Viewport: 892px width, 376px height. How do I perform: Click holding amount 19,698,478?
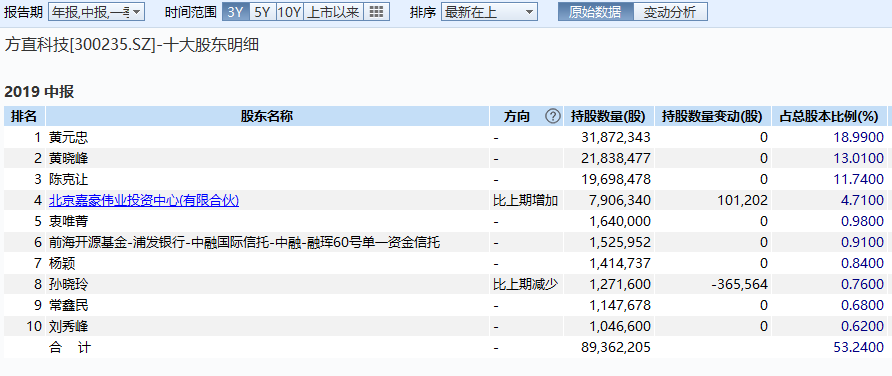[x=616, y=179]
